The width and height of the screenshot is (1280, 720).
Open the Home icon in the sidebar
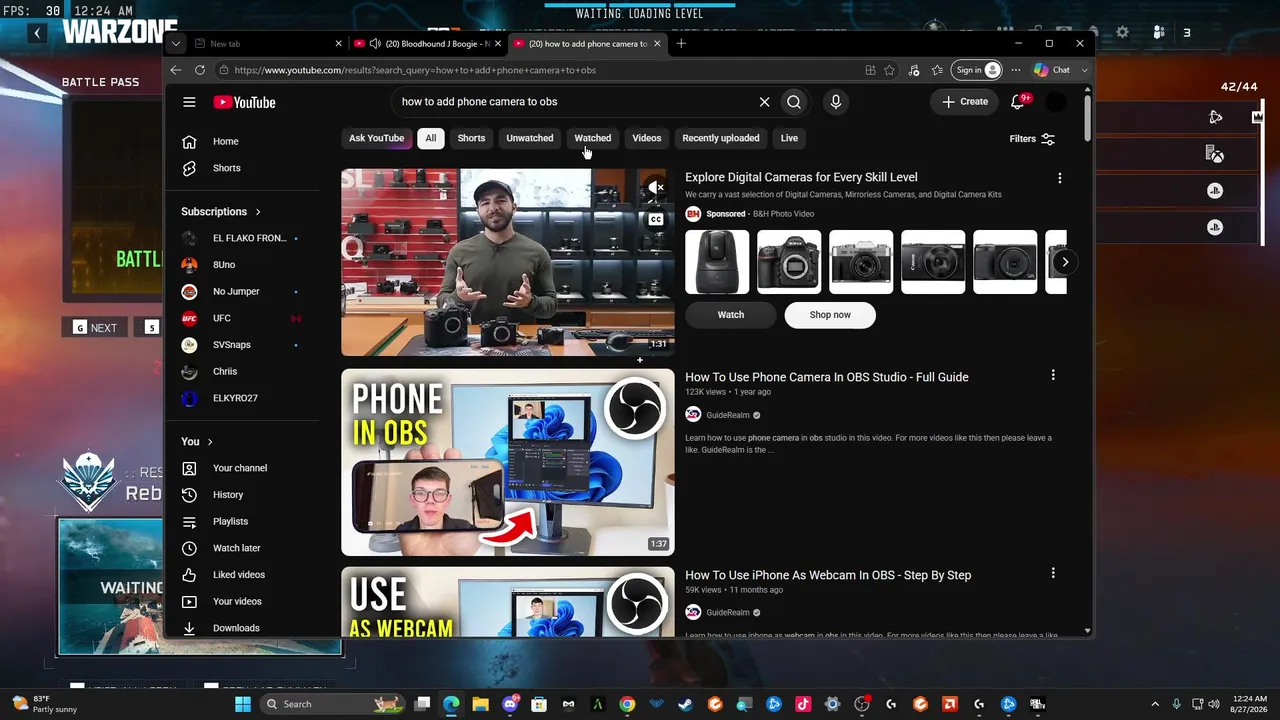189,141
